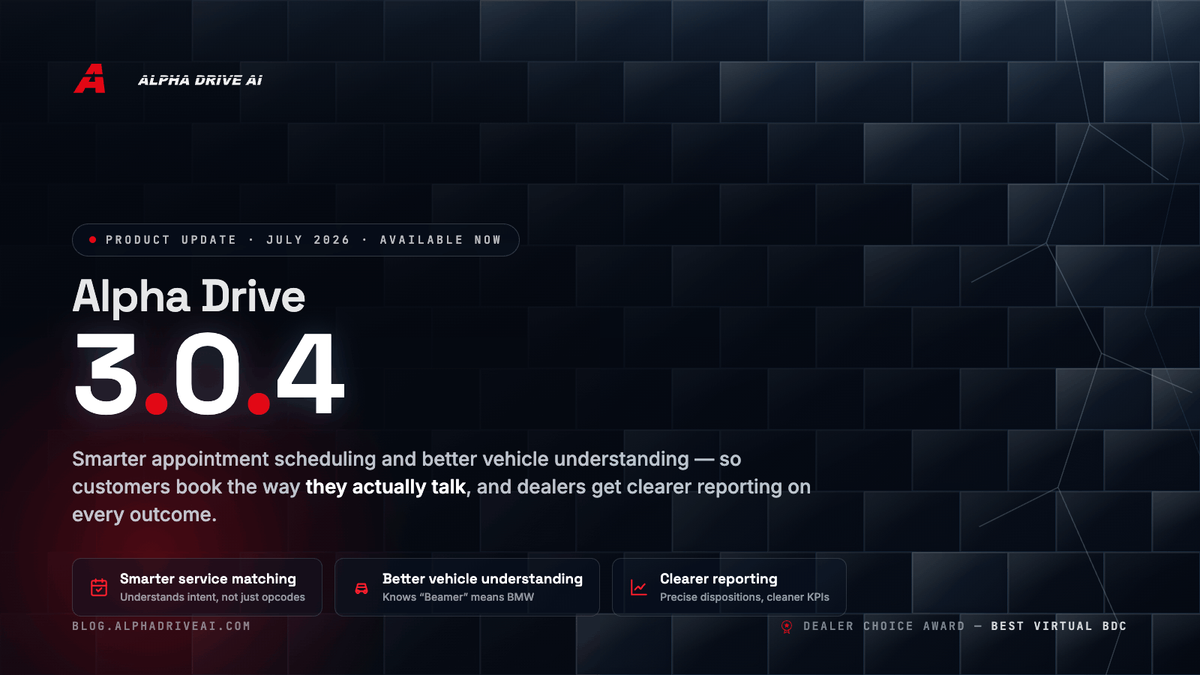Click the bold words 'they actually talk'
The height and width of the screenshot is (675, 1200).
click(x=386, y=488)
